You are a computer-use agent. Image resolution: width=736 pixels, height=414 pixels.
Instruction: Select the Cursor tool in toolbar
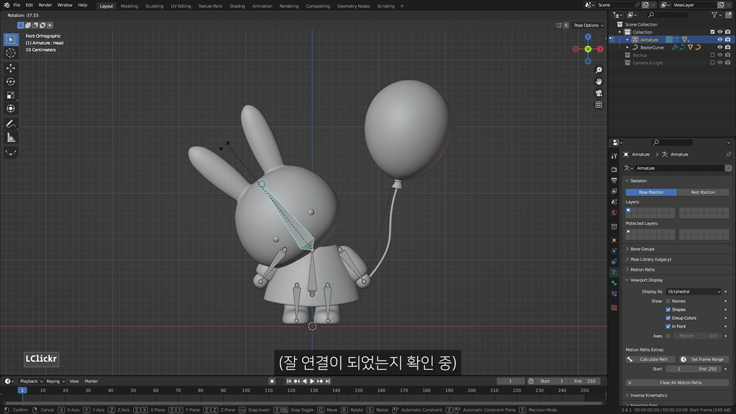(11, 53)
